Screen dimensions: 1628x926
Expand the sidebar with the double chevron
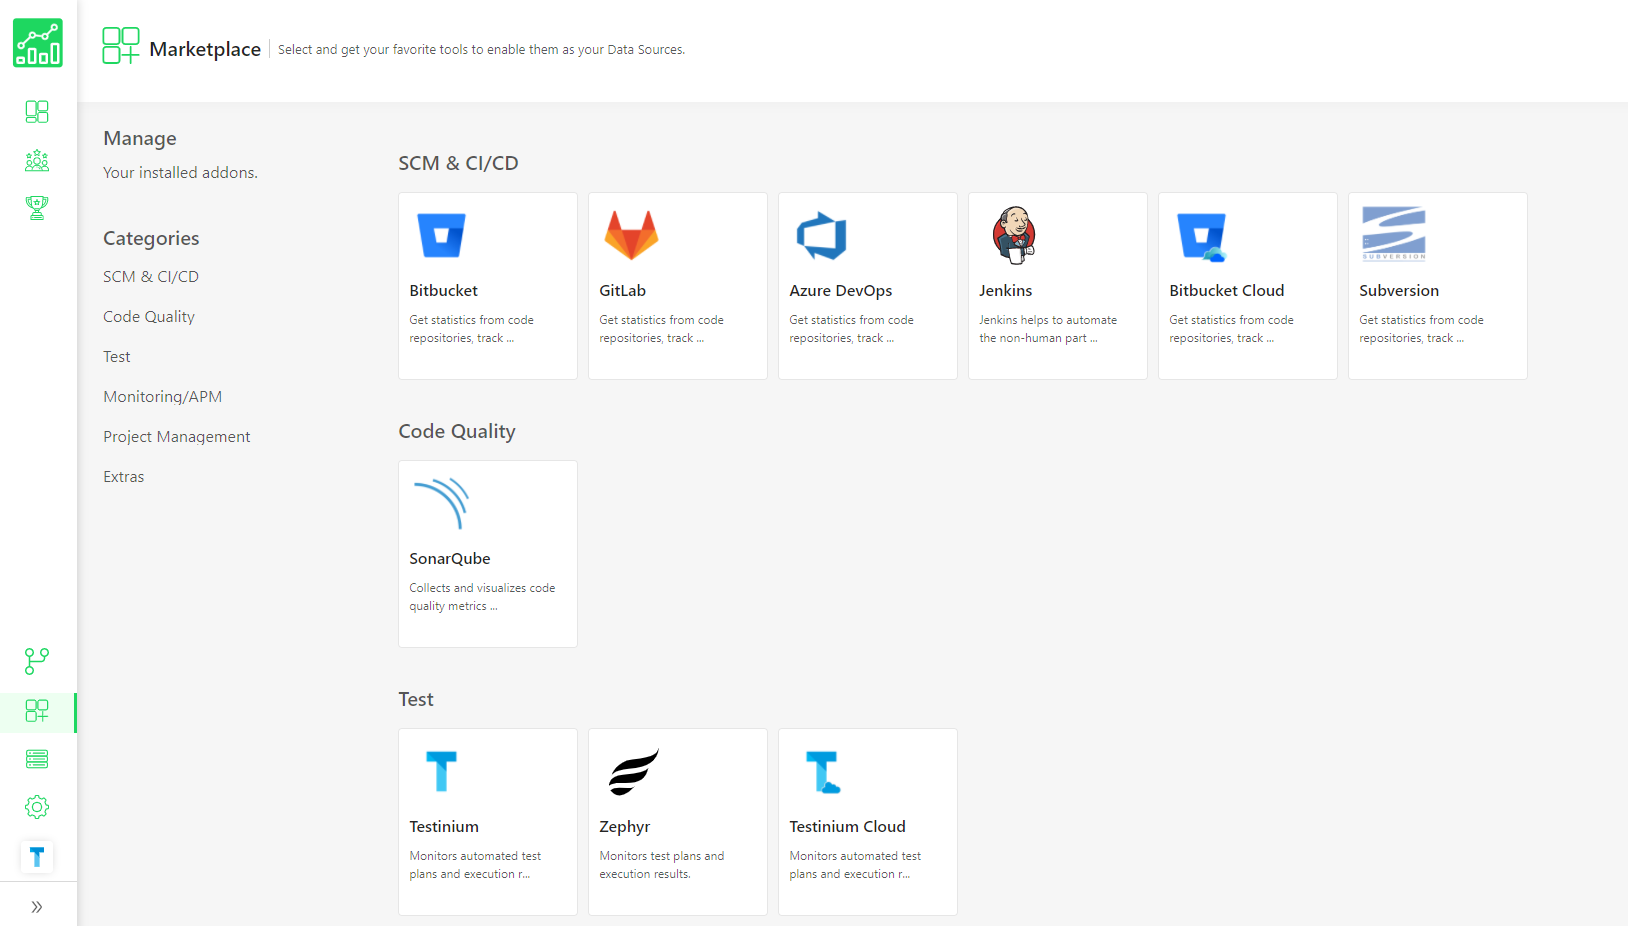(37, 907)
